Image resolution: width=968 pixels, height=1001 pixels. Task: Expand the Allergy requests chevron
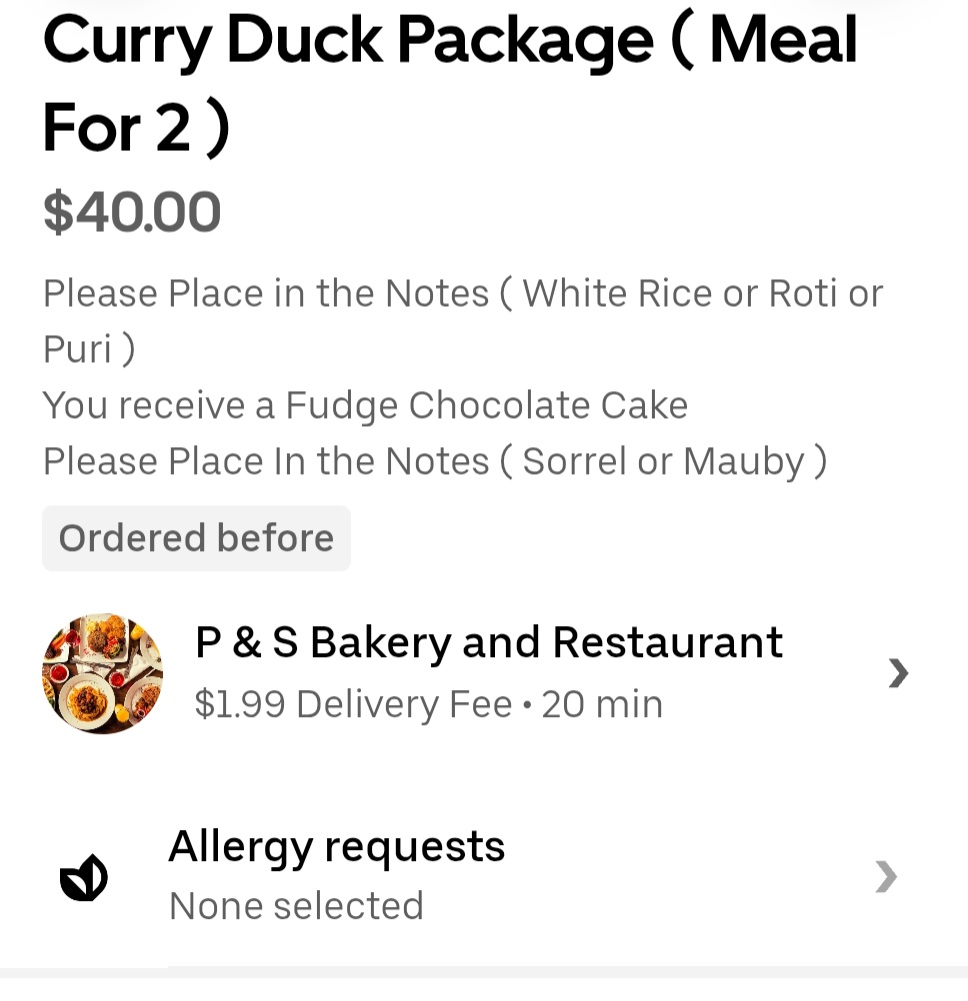click(886, 877)
